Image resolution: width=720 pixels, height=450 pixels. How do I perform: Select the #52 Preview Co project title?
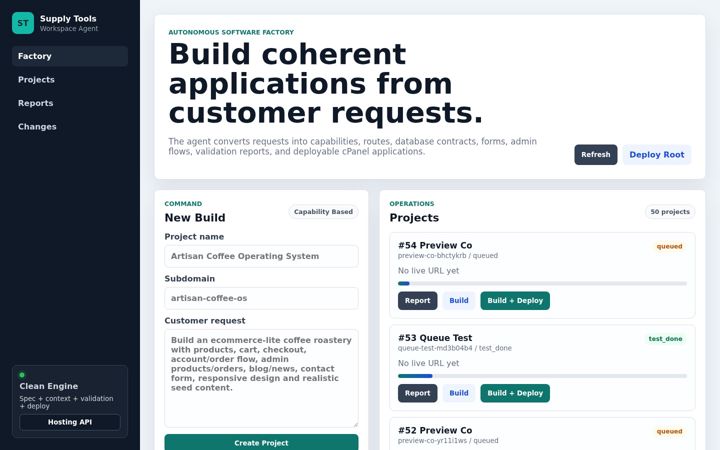tap(435, 430)
